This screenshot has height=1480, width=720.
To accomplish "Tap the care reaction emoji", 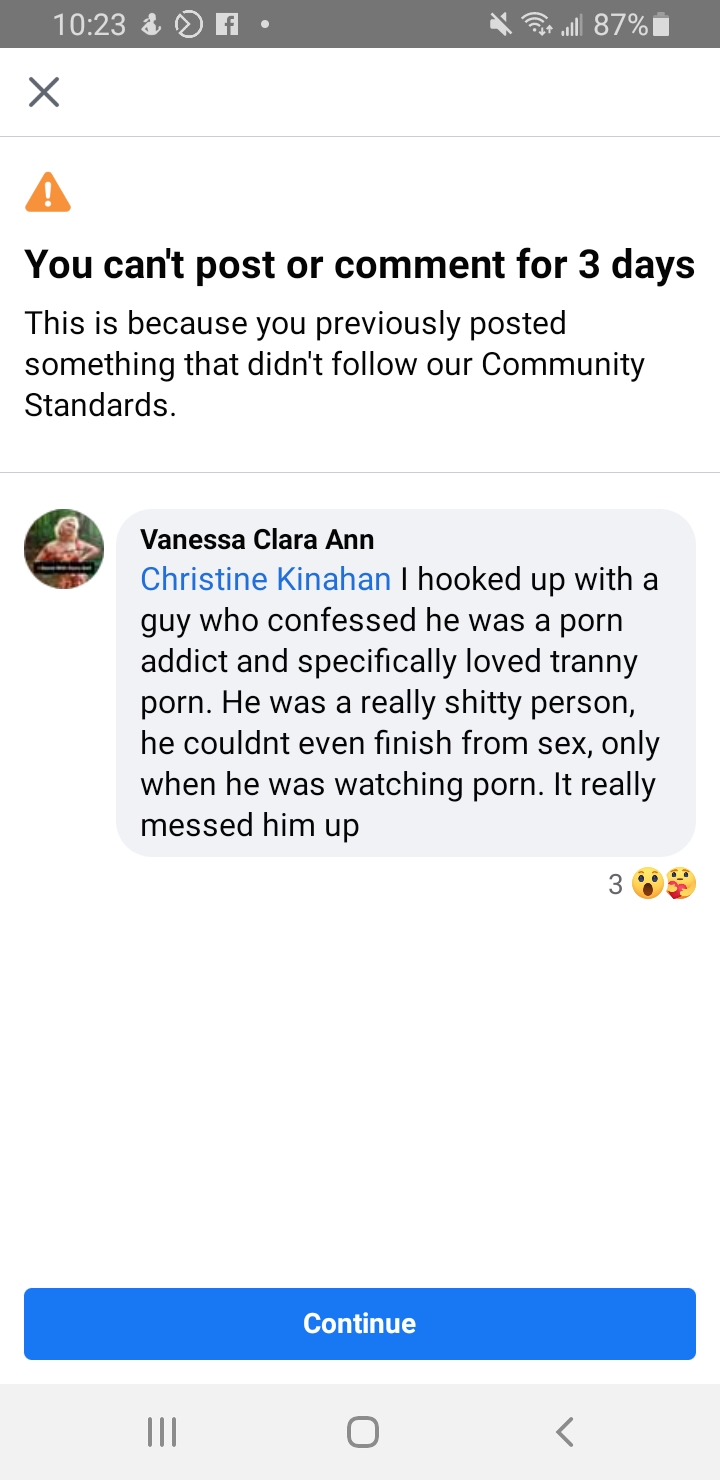I will click(680, 884).
